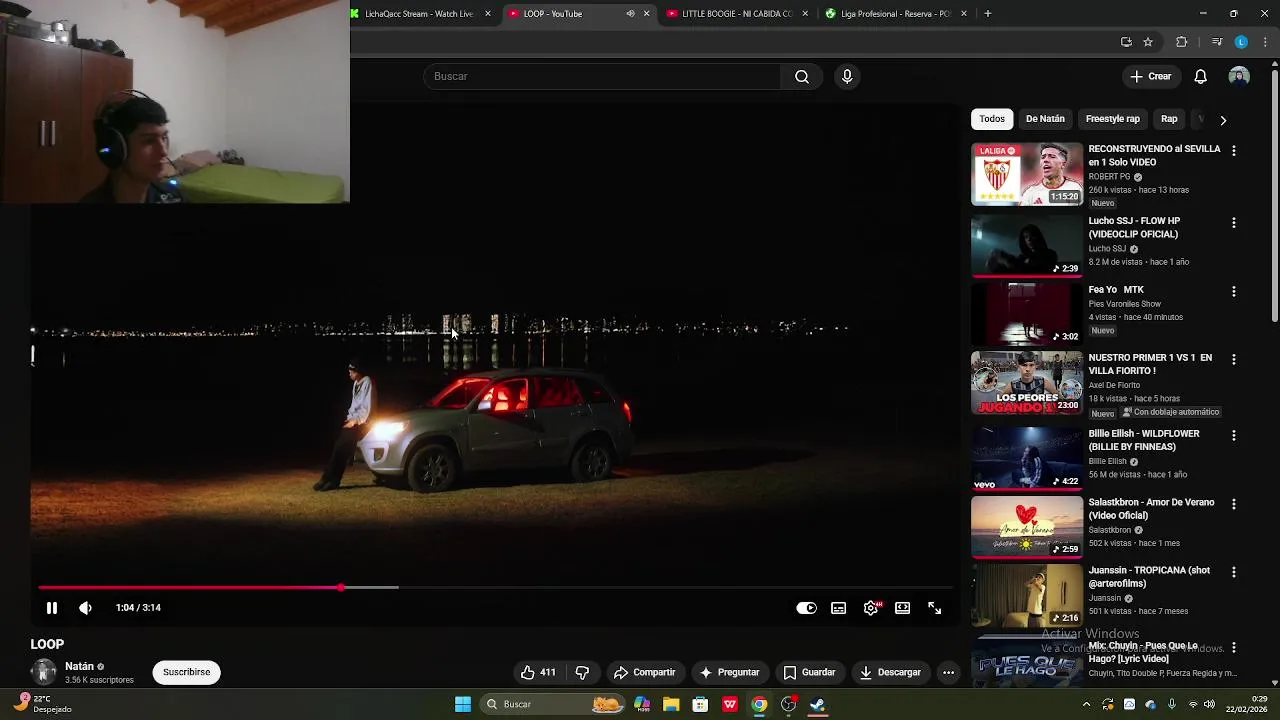Click the Descargar download button
Screen dimensions: 1280x720
click(x=890, y=672)
